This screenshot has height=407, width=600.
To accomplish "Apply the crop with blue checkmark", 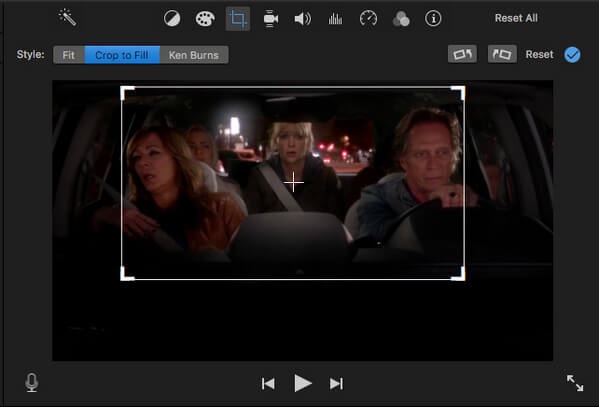I will 572,54.
